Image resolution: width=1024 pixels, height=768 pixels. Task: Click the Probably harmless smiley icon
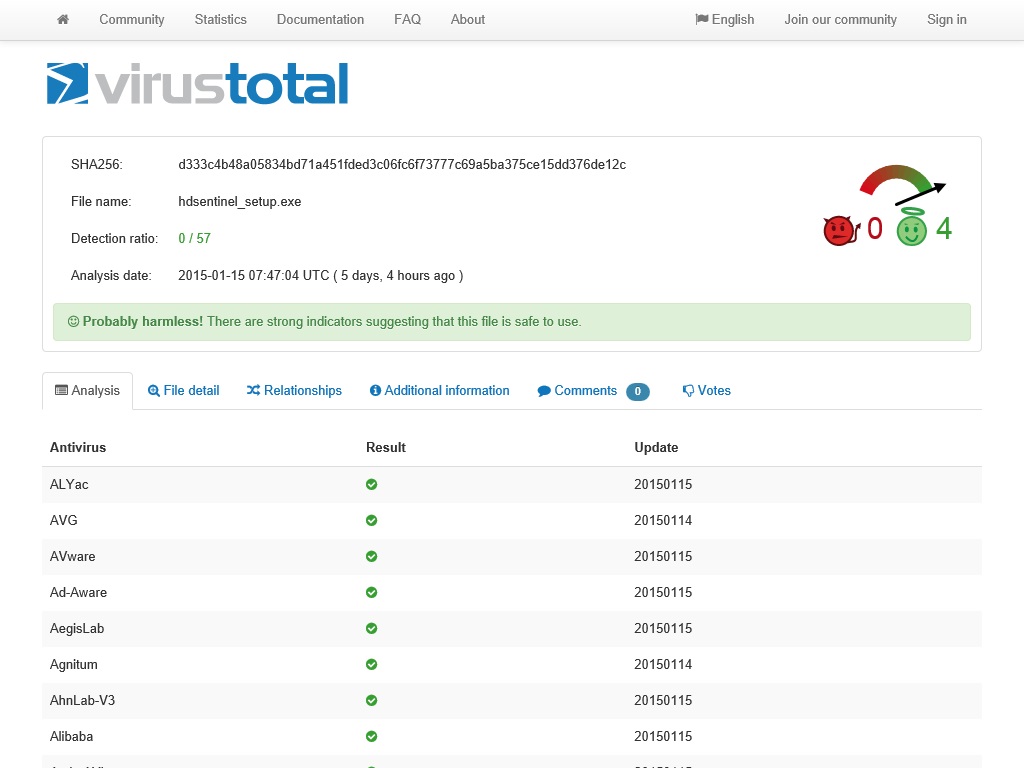coord(73,321)
